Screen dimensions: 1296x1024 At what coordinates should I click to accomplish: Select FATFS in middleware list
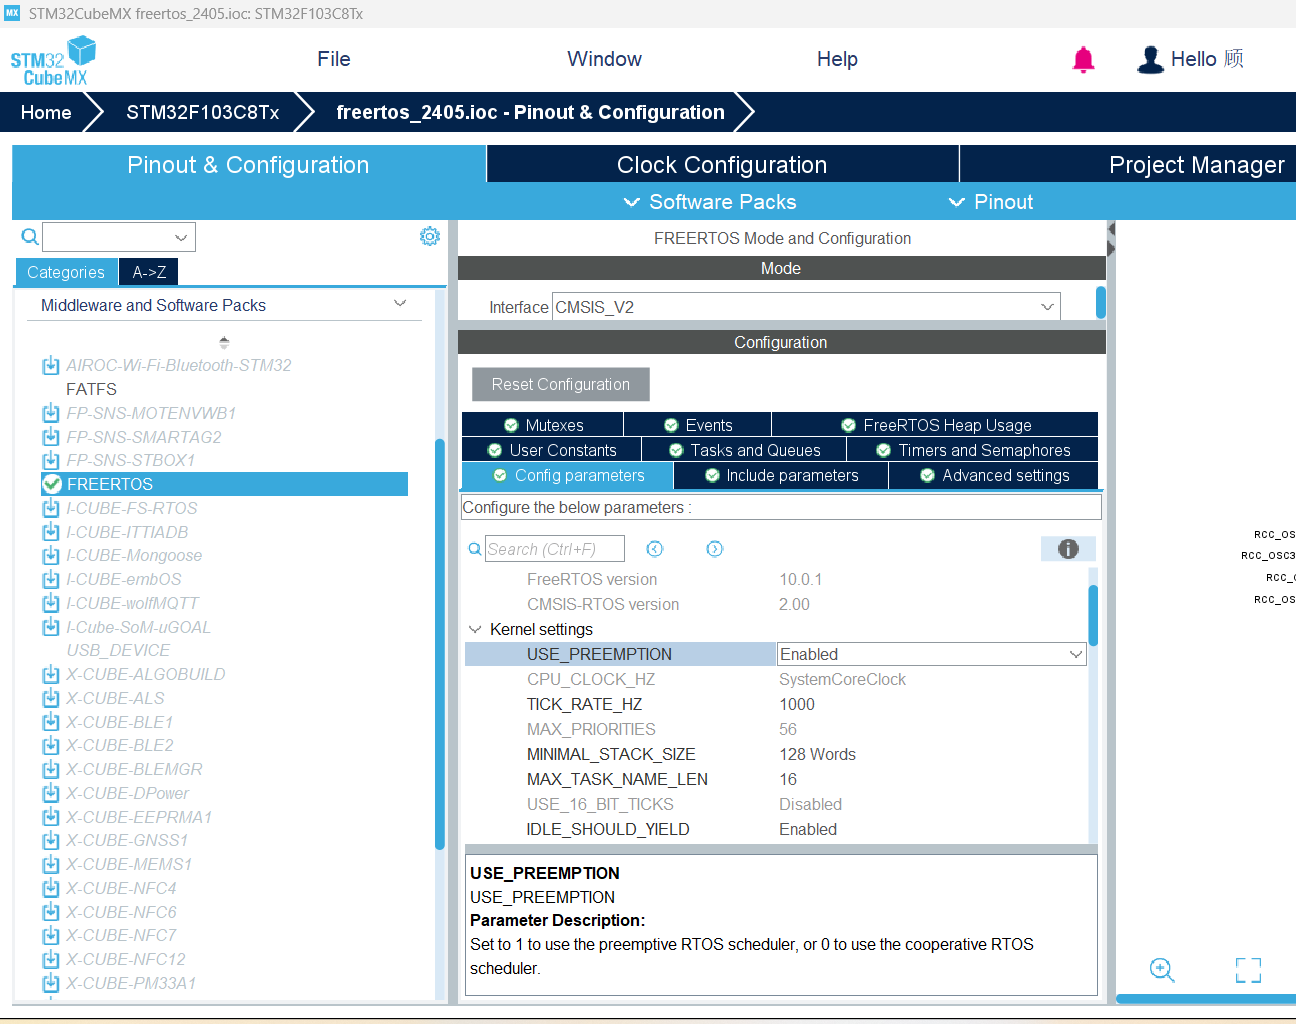tap(91, 389)
